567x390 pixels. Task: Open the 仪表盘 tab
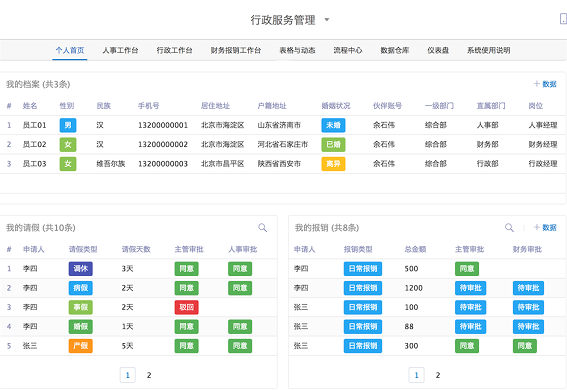point(438,50)
